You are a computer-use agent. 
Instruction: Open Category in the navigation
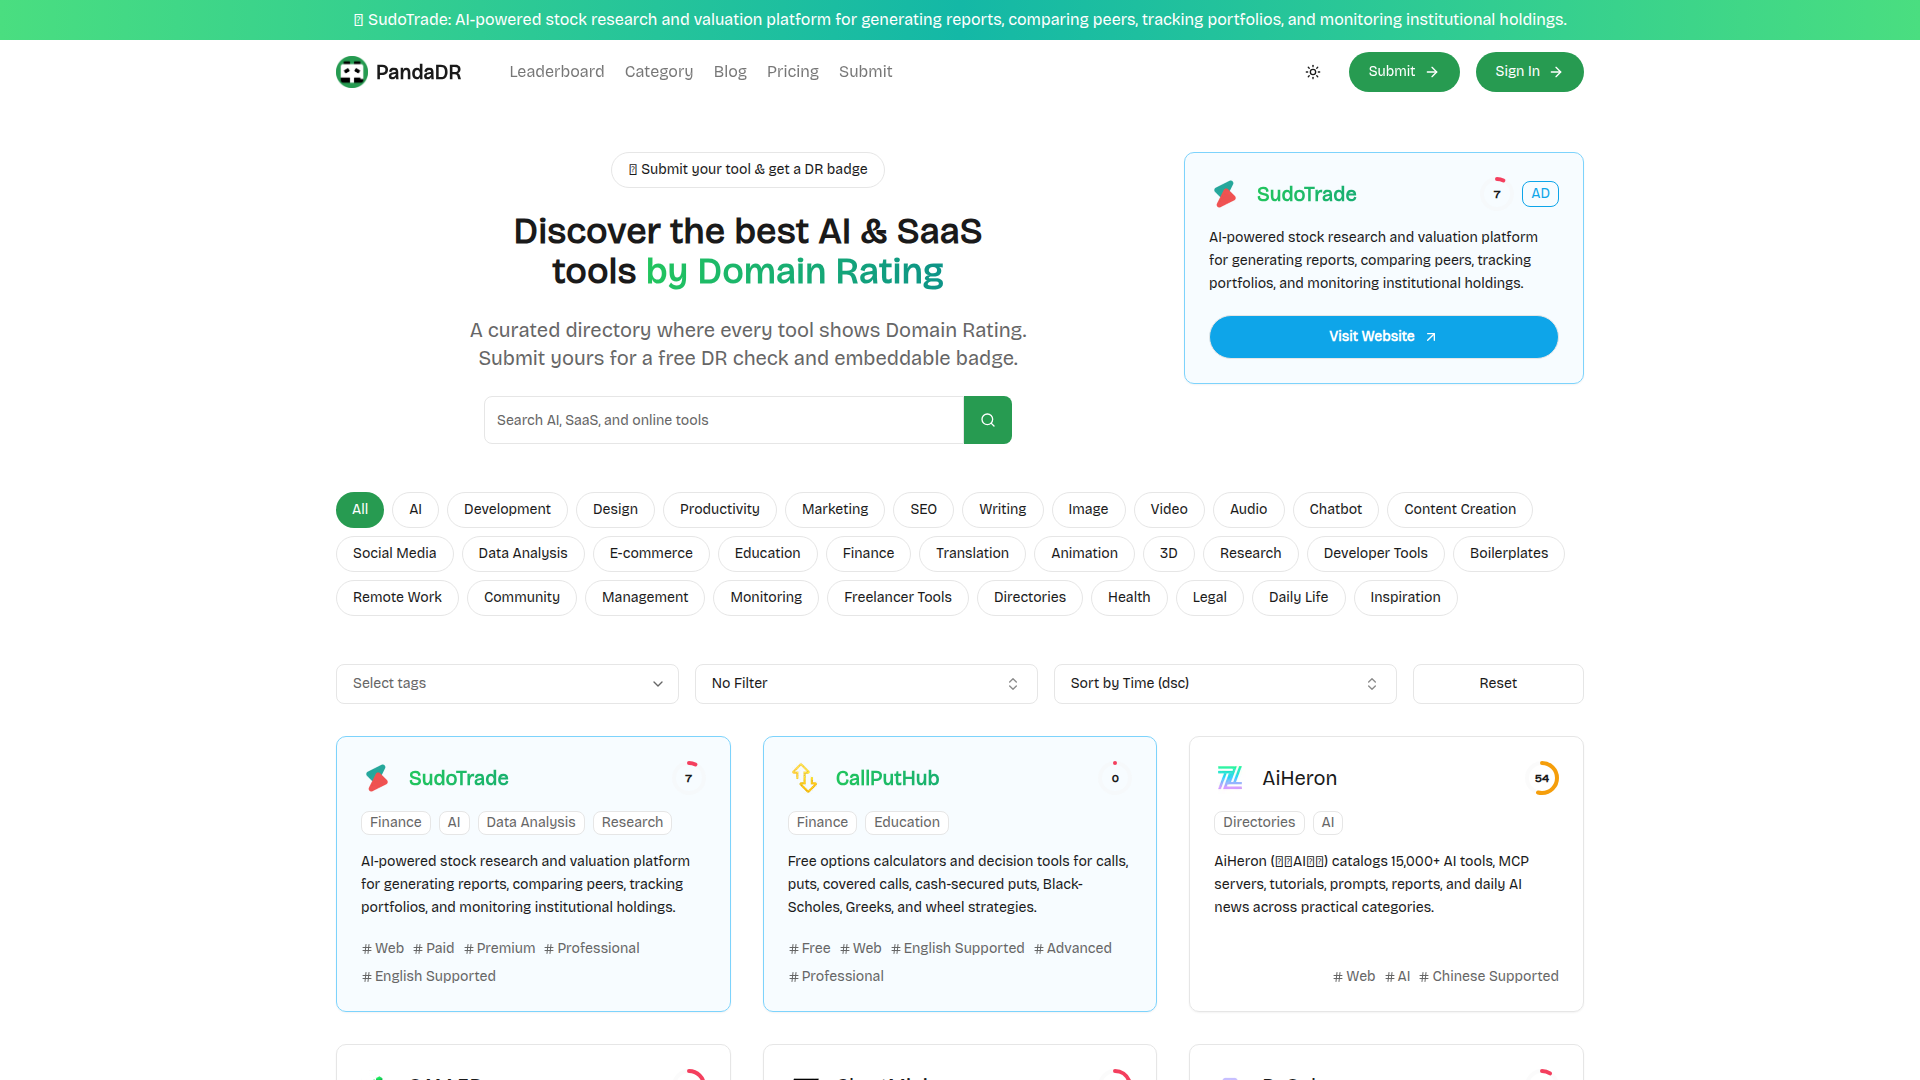659,72
